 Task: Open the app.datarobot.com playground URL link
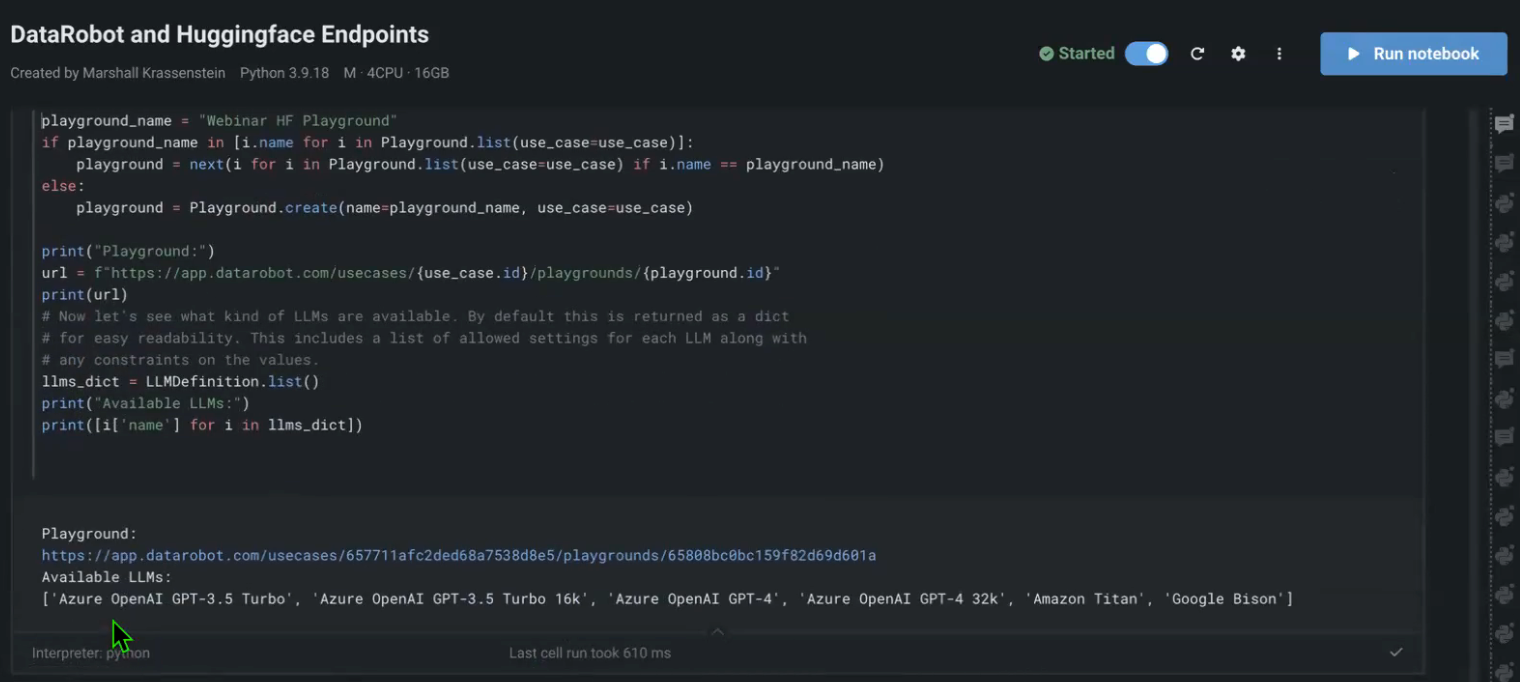click(458, 555)
